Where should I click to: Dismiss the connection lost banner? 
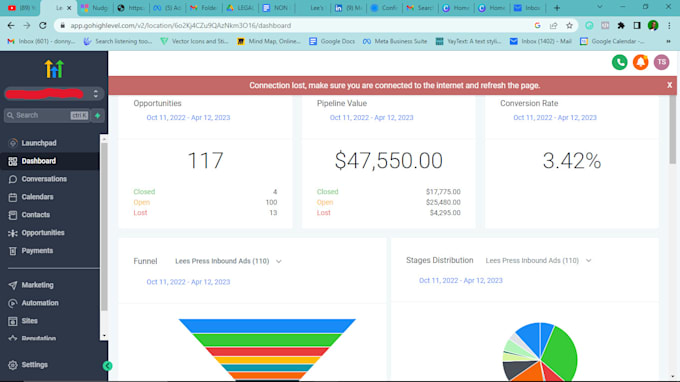[x=670, y=85]
